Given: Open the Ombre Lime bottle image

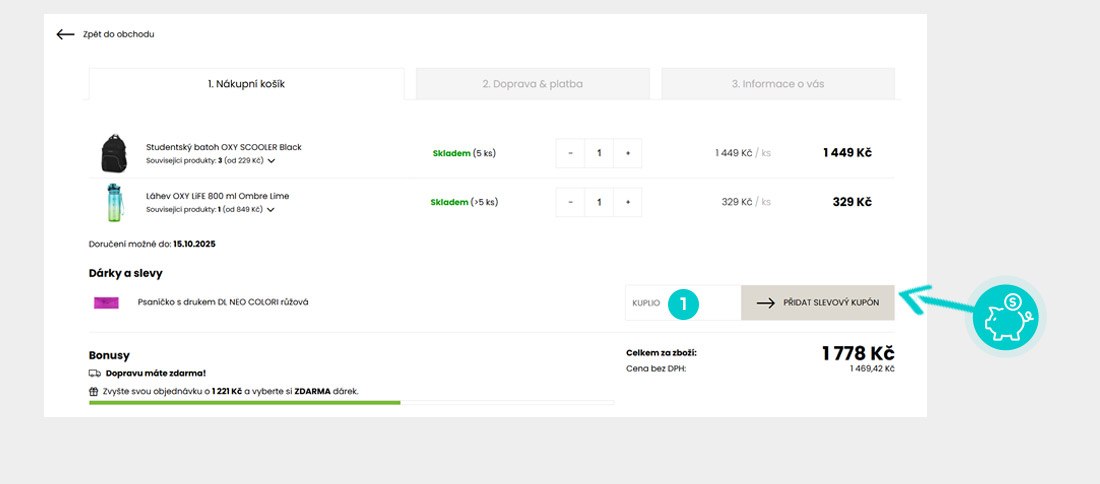Looking at the screenshot, I should 114,202.
